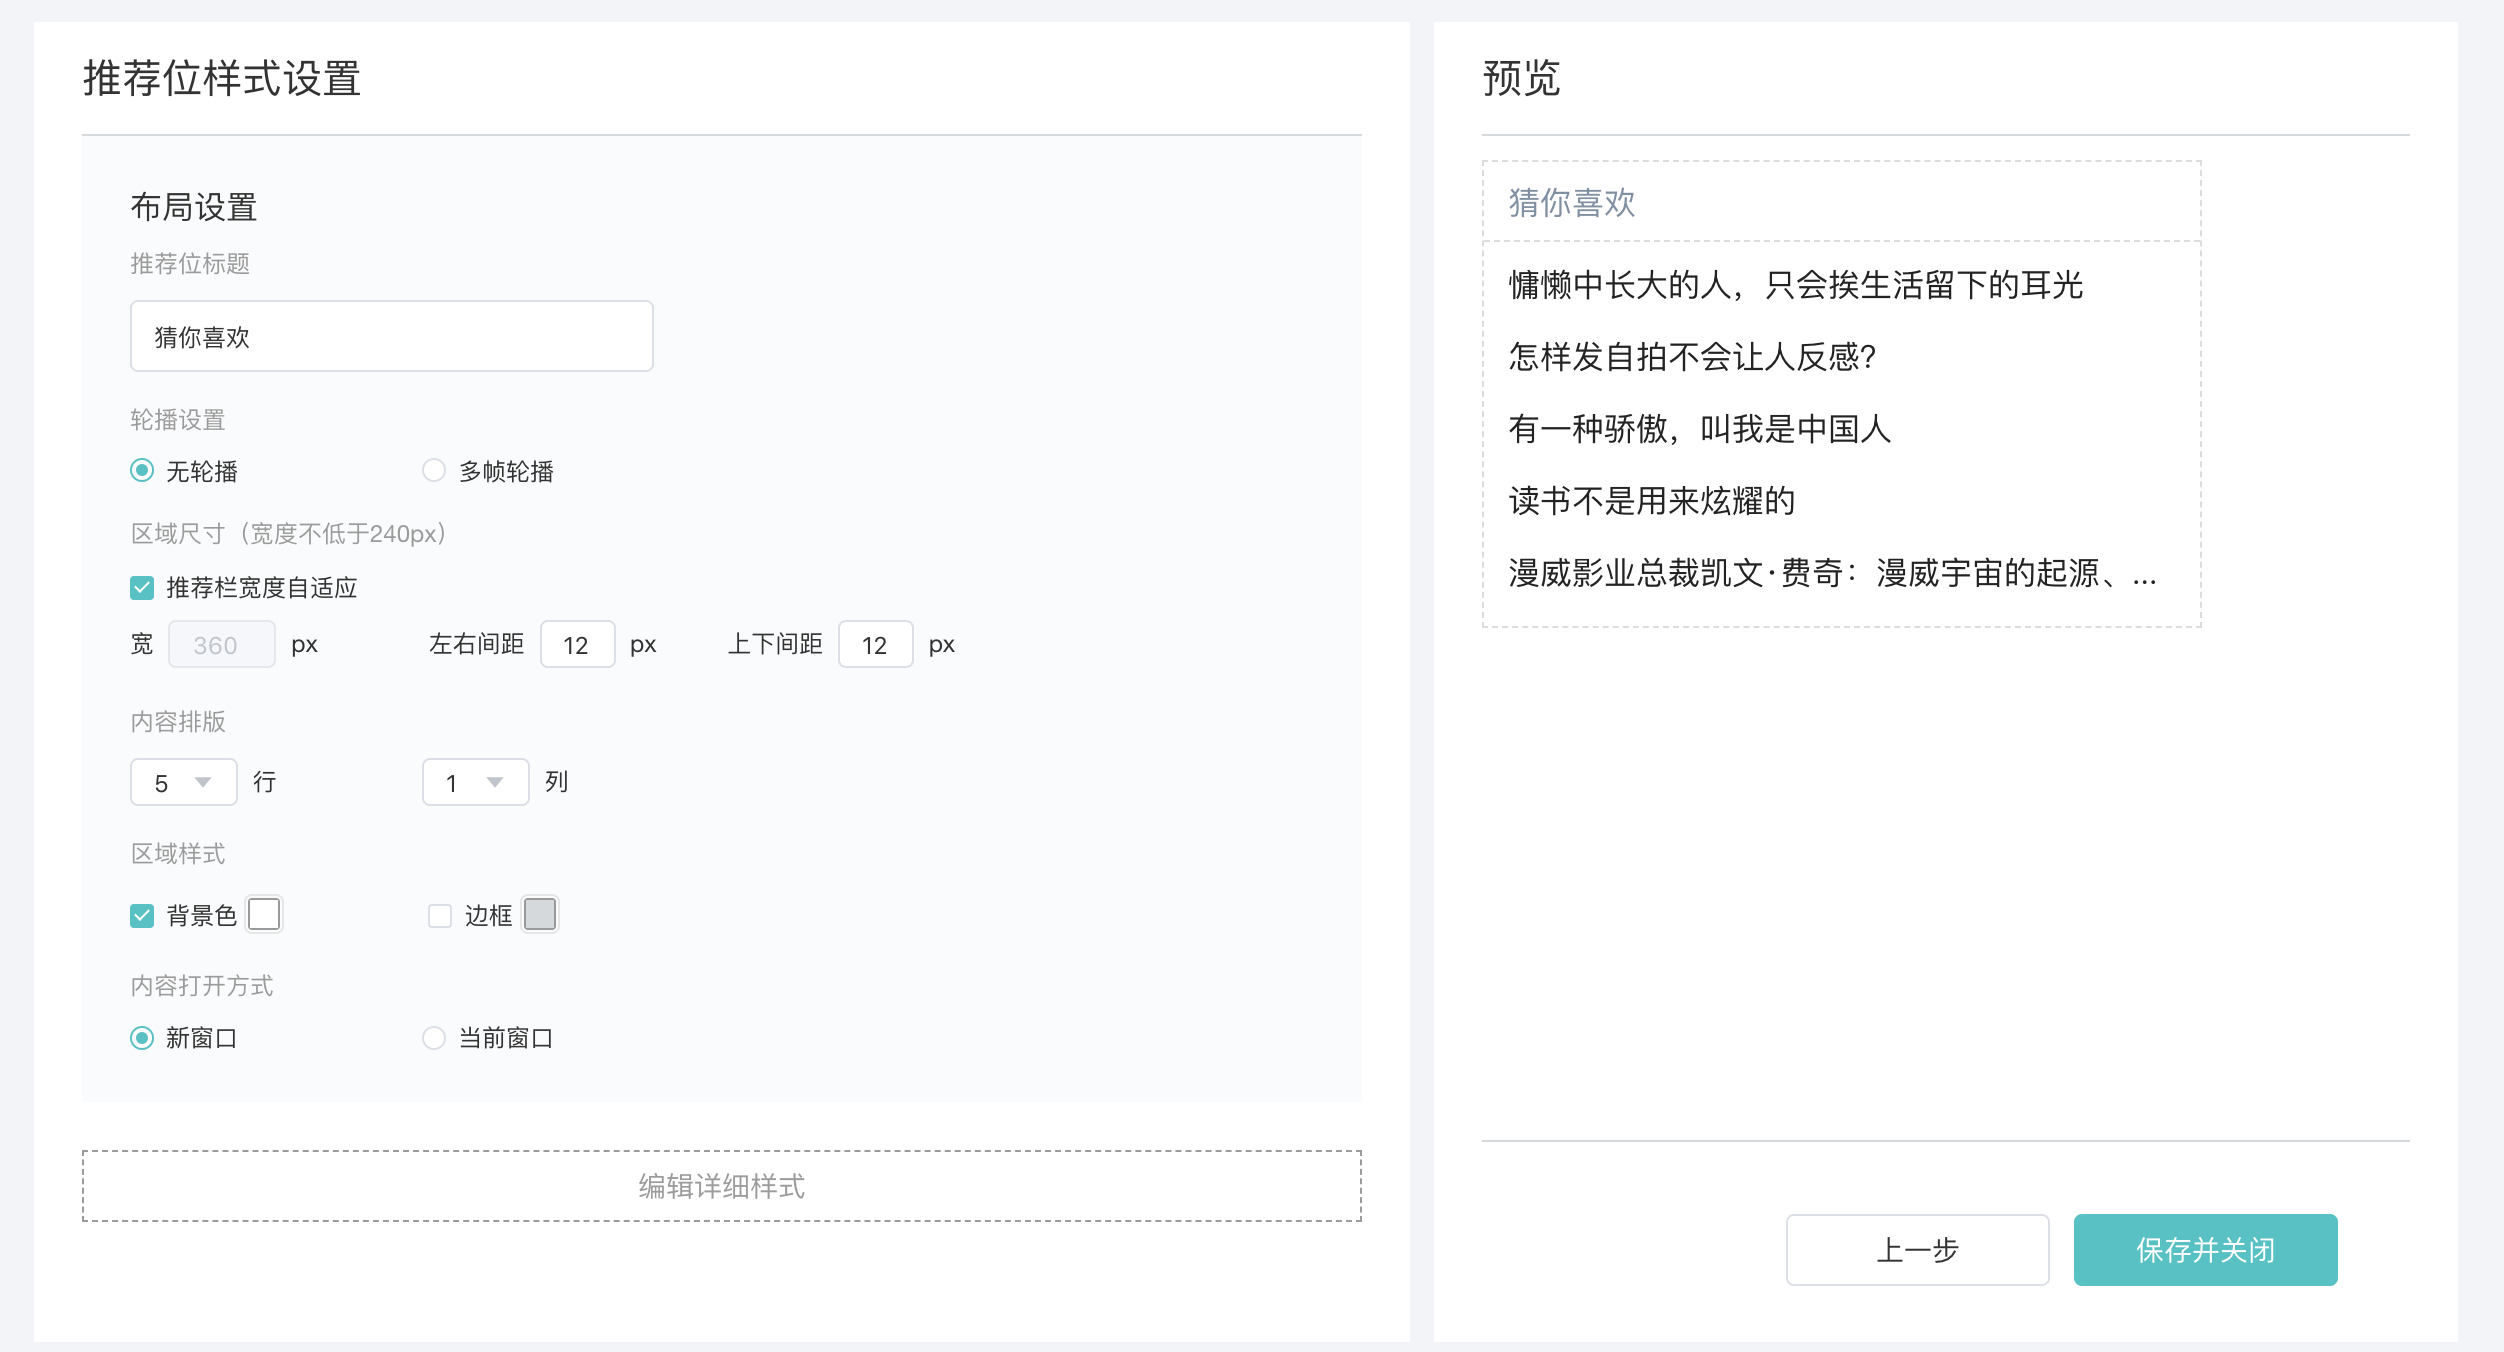Open the rows (行) dropdown

184,782
